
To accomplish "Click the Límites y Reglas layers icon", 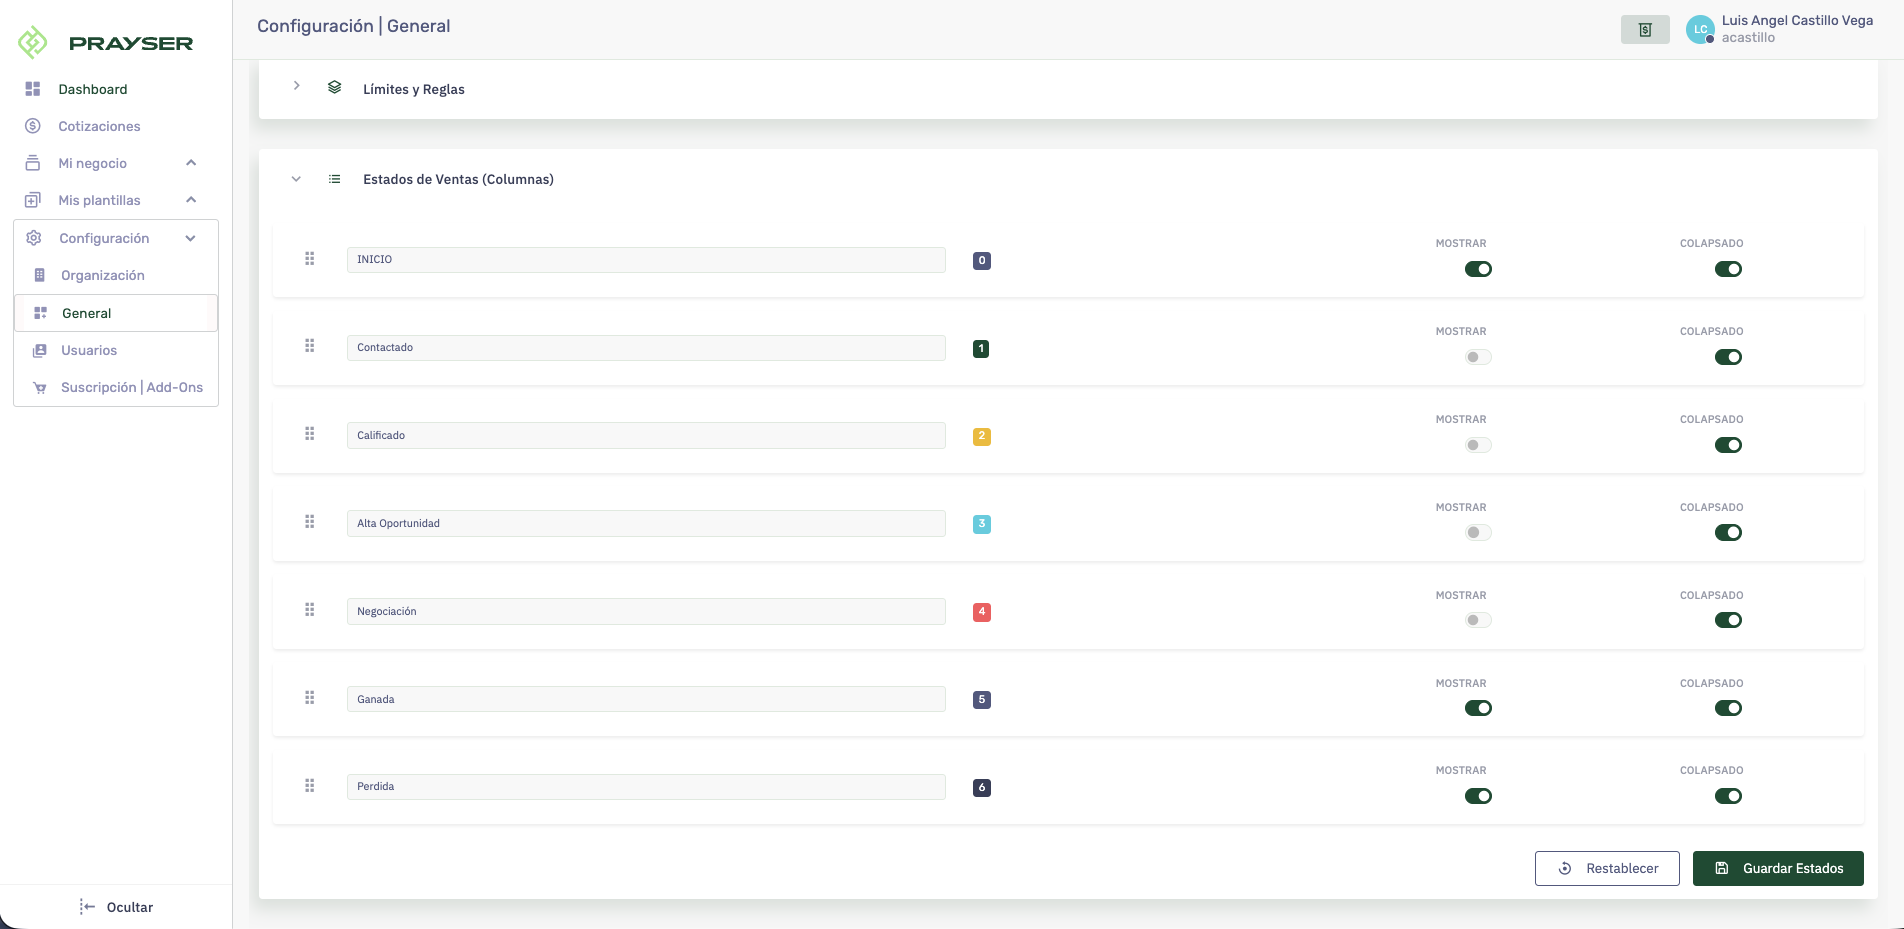I will (335, 88).
